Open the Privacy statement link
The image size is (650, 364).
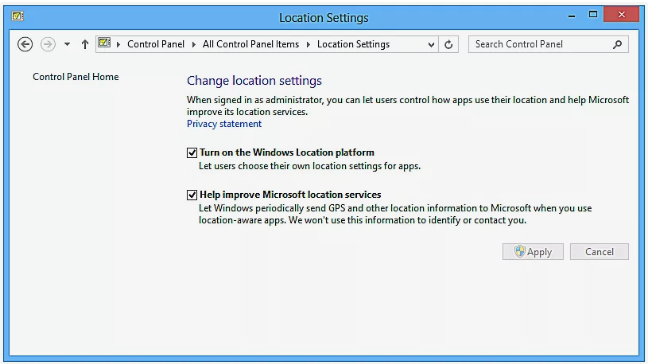point(224,124)
